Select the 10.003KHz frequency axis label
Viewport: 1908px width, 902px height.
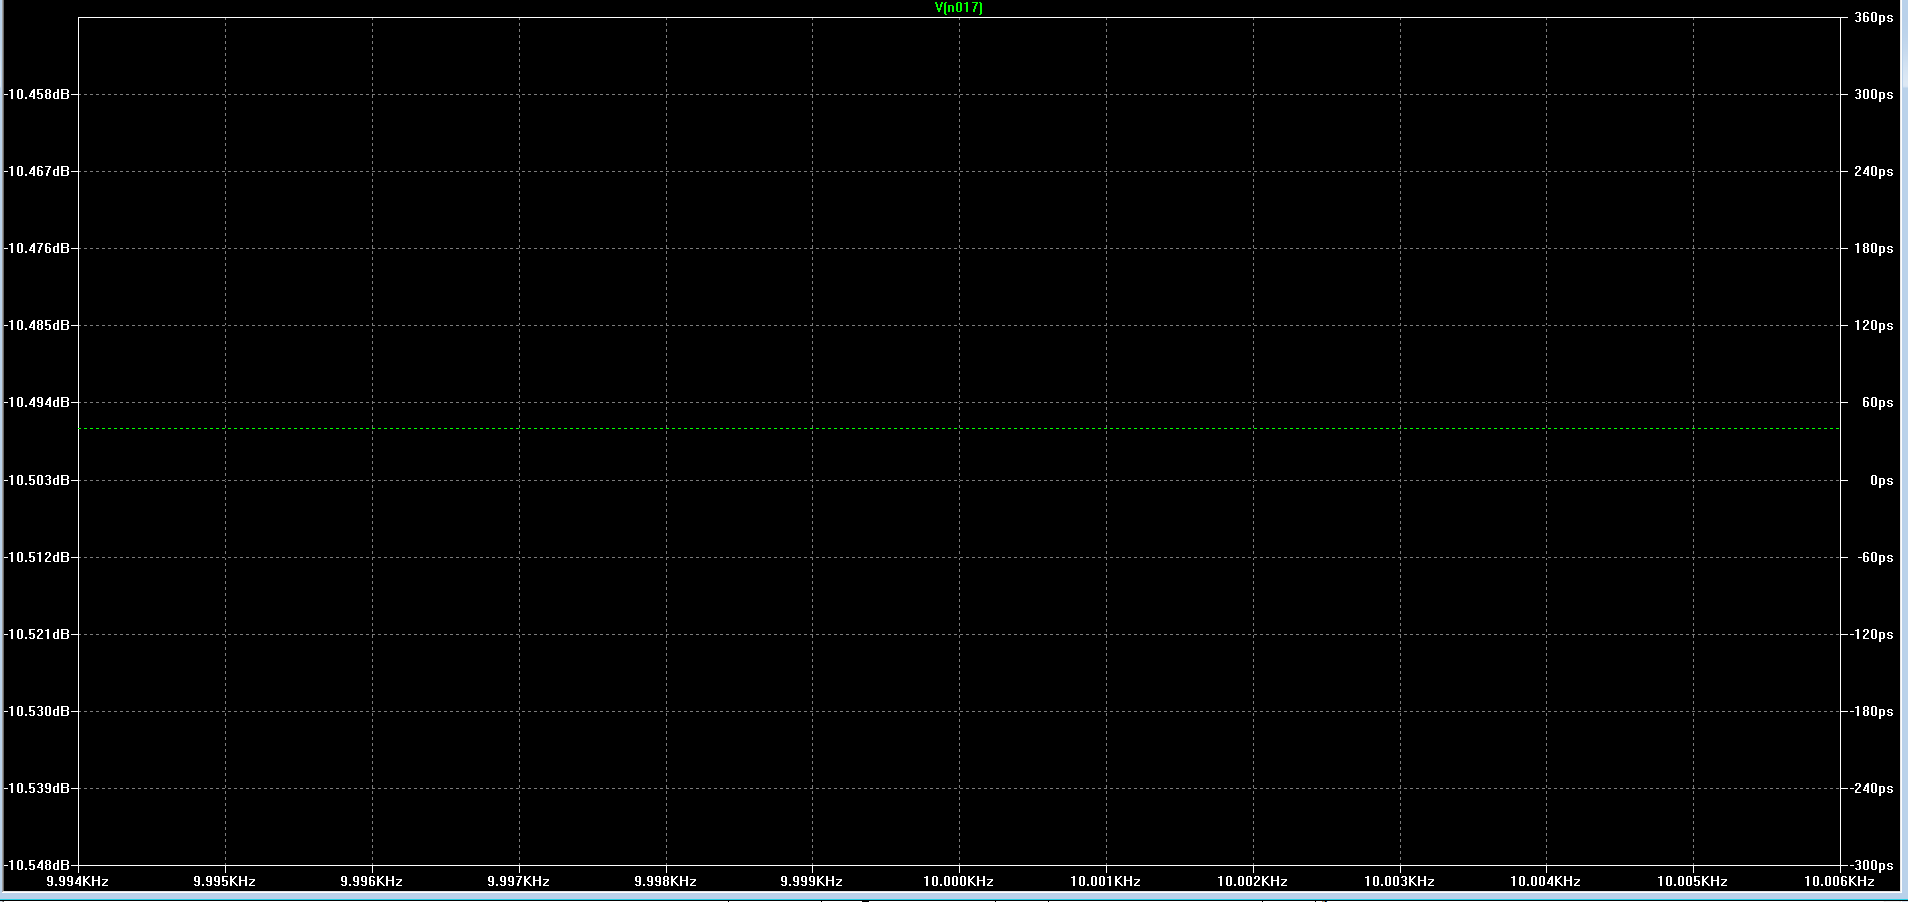tap(1400, 881)
